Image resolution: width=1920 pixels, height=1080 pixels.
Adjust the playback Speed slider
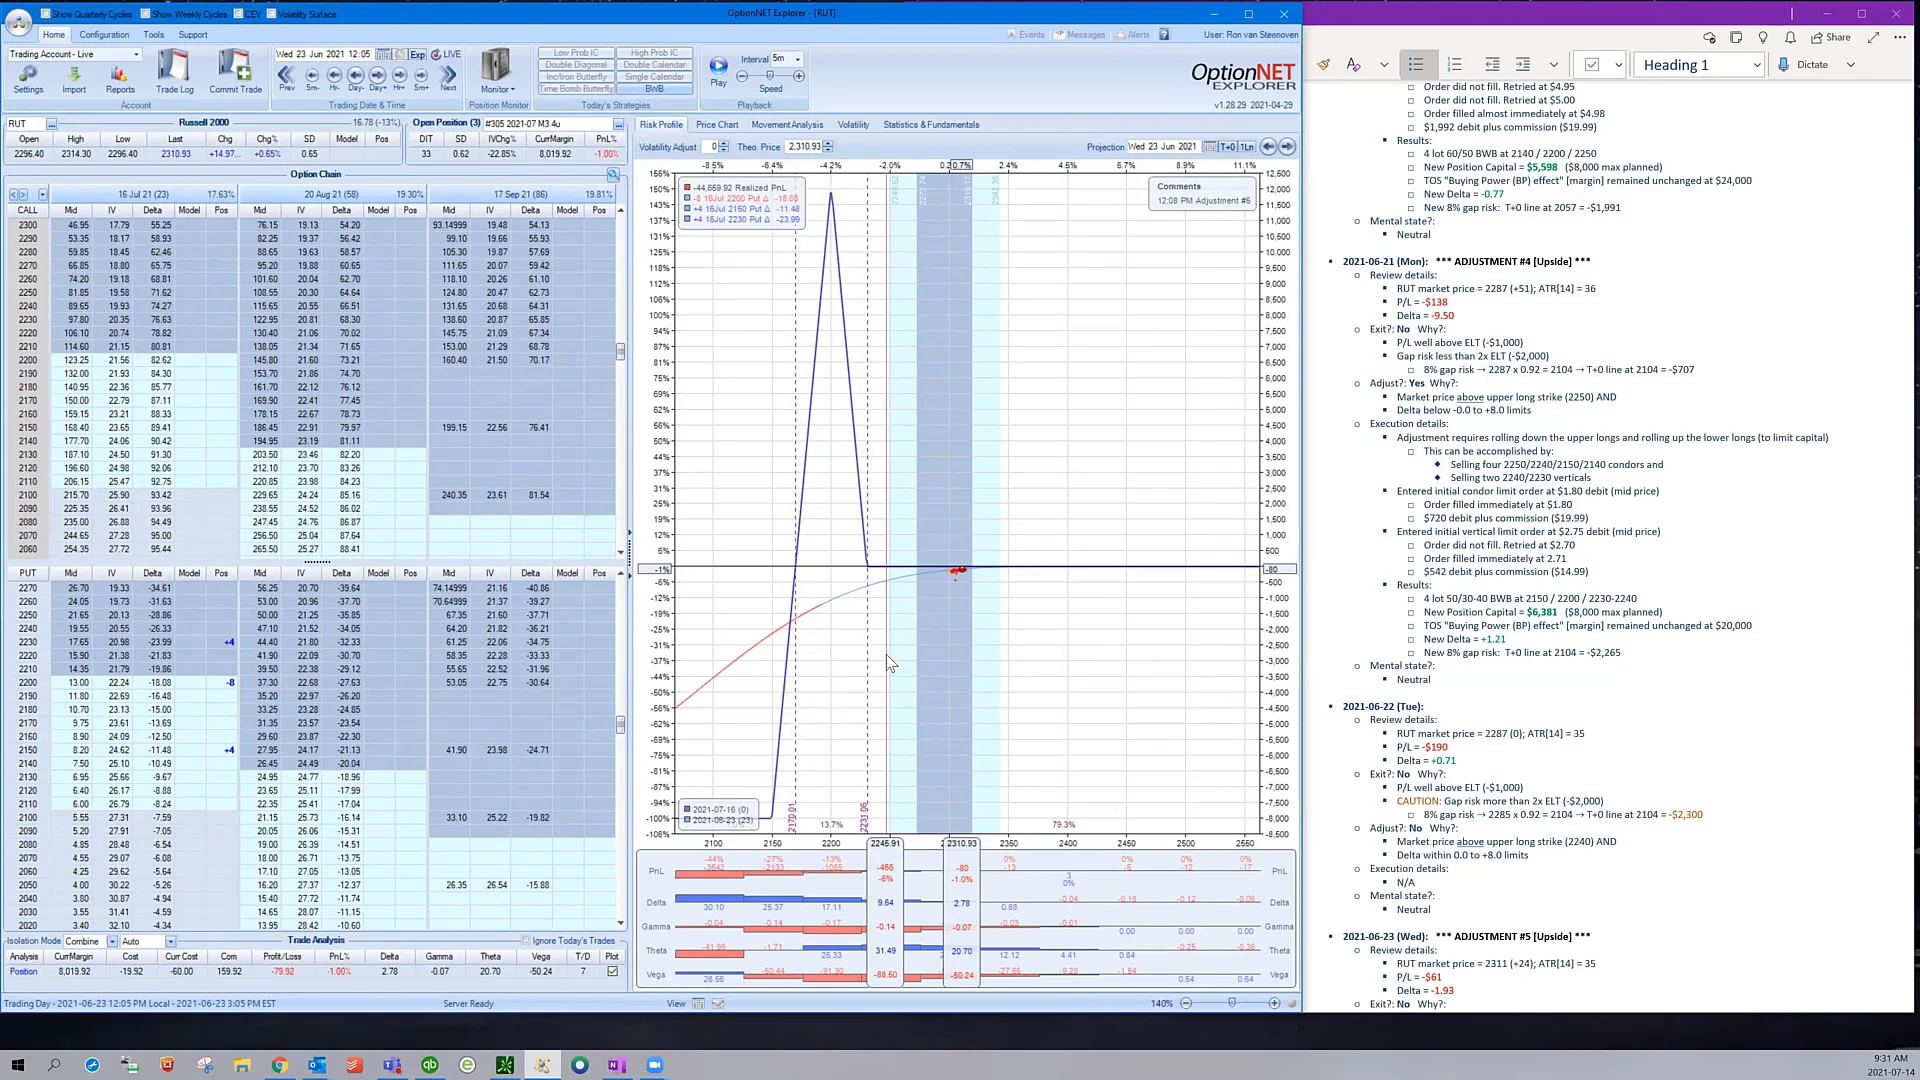769,76
